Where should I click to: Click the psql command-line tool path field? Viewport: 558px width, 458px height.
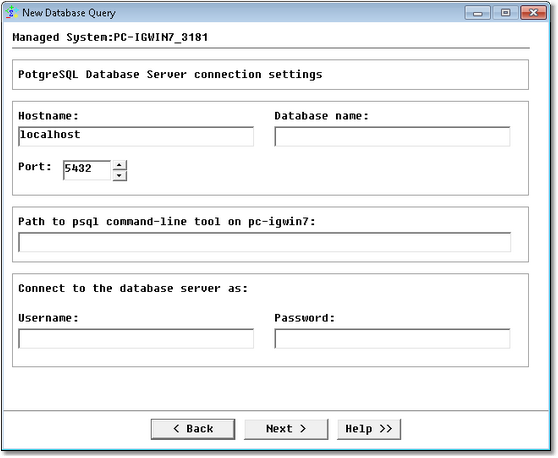264,242
